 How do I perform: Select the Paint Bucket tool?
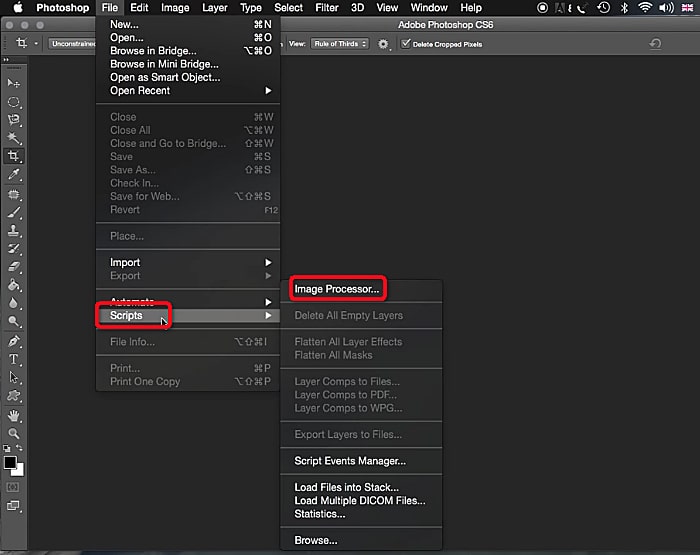pyautogui.click(x=13, y=285)
